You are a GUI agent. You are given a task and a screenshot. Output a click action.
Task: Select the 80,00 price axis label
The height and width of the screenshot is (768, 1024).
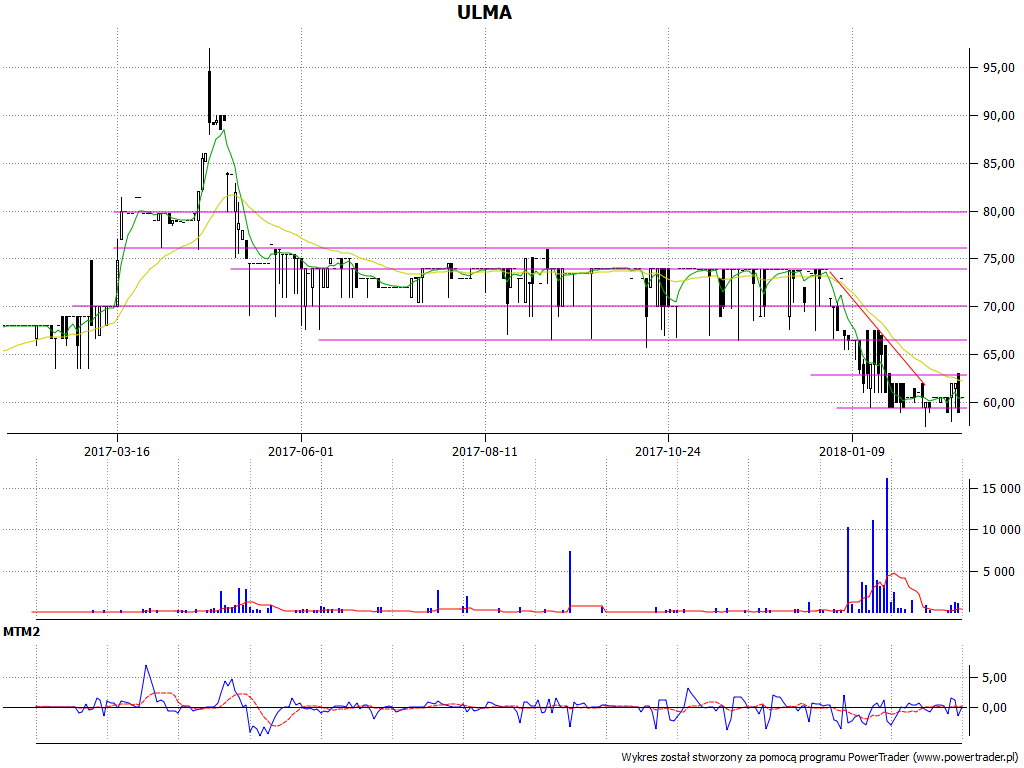click(999, 212)
